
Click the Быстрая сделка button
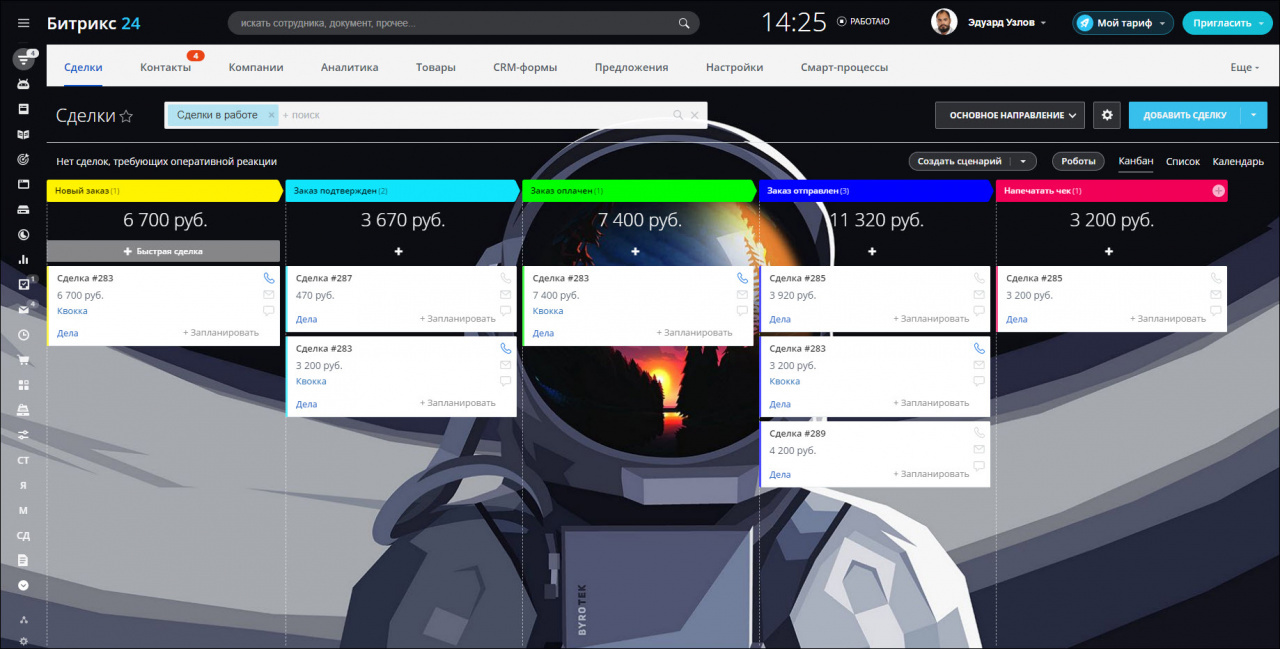(x=163, y=251)
